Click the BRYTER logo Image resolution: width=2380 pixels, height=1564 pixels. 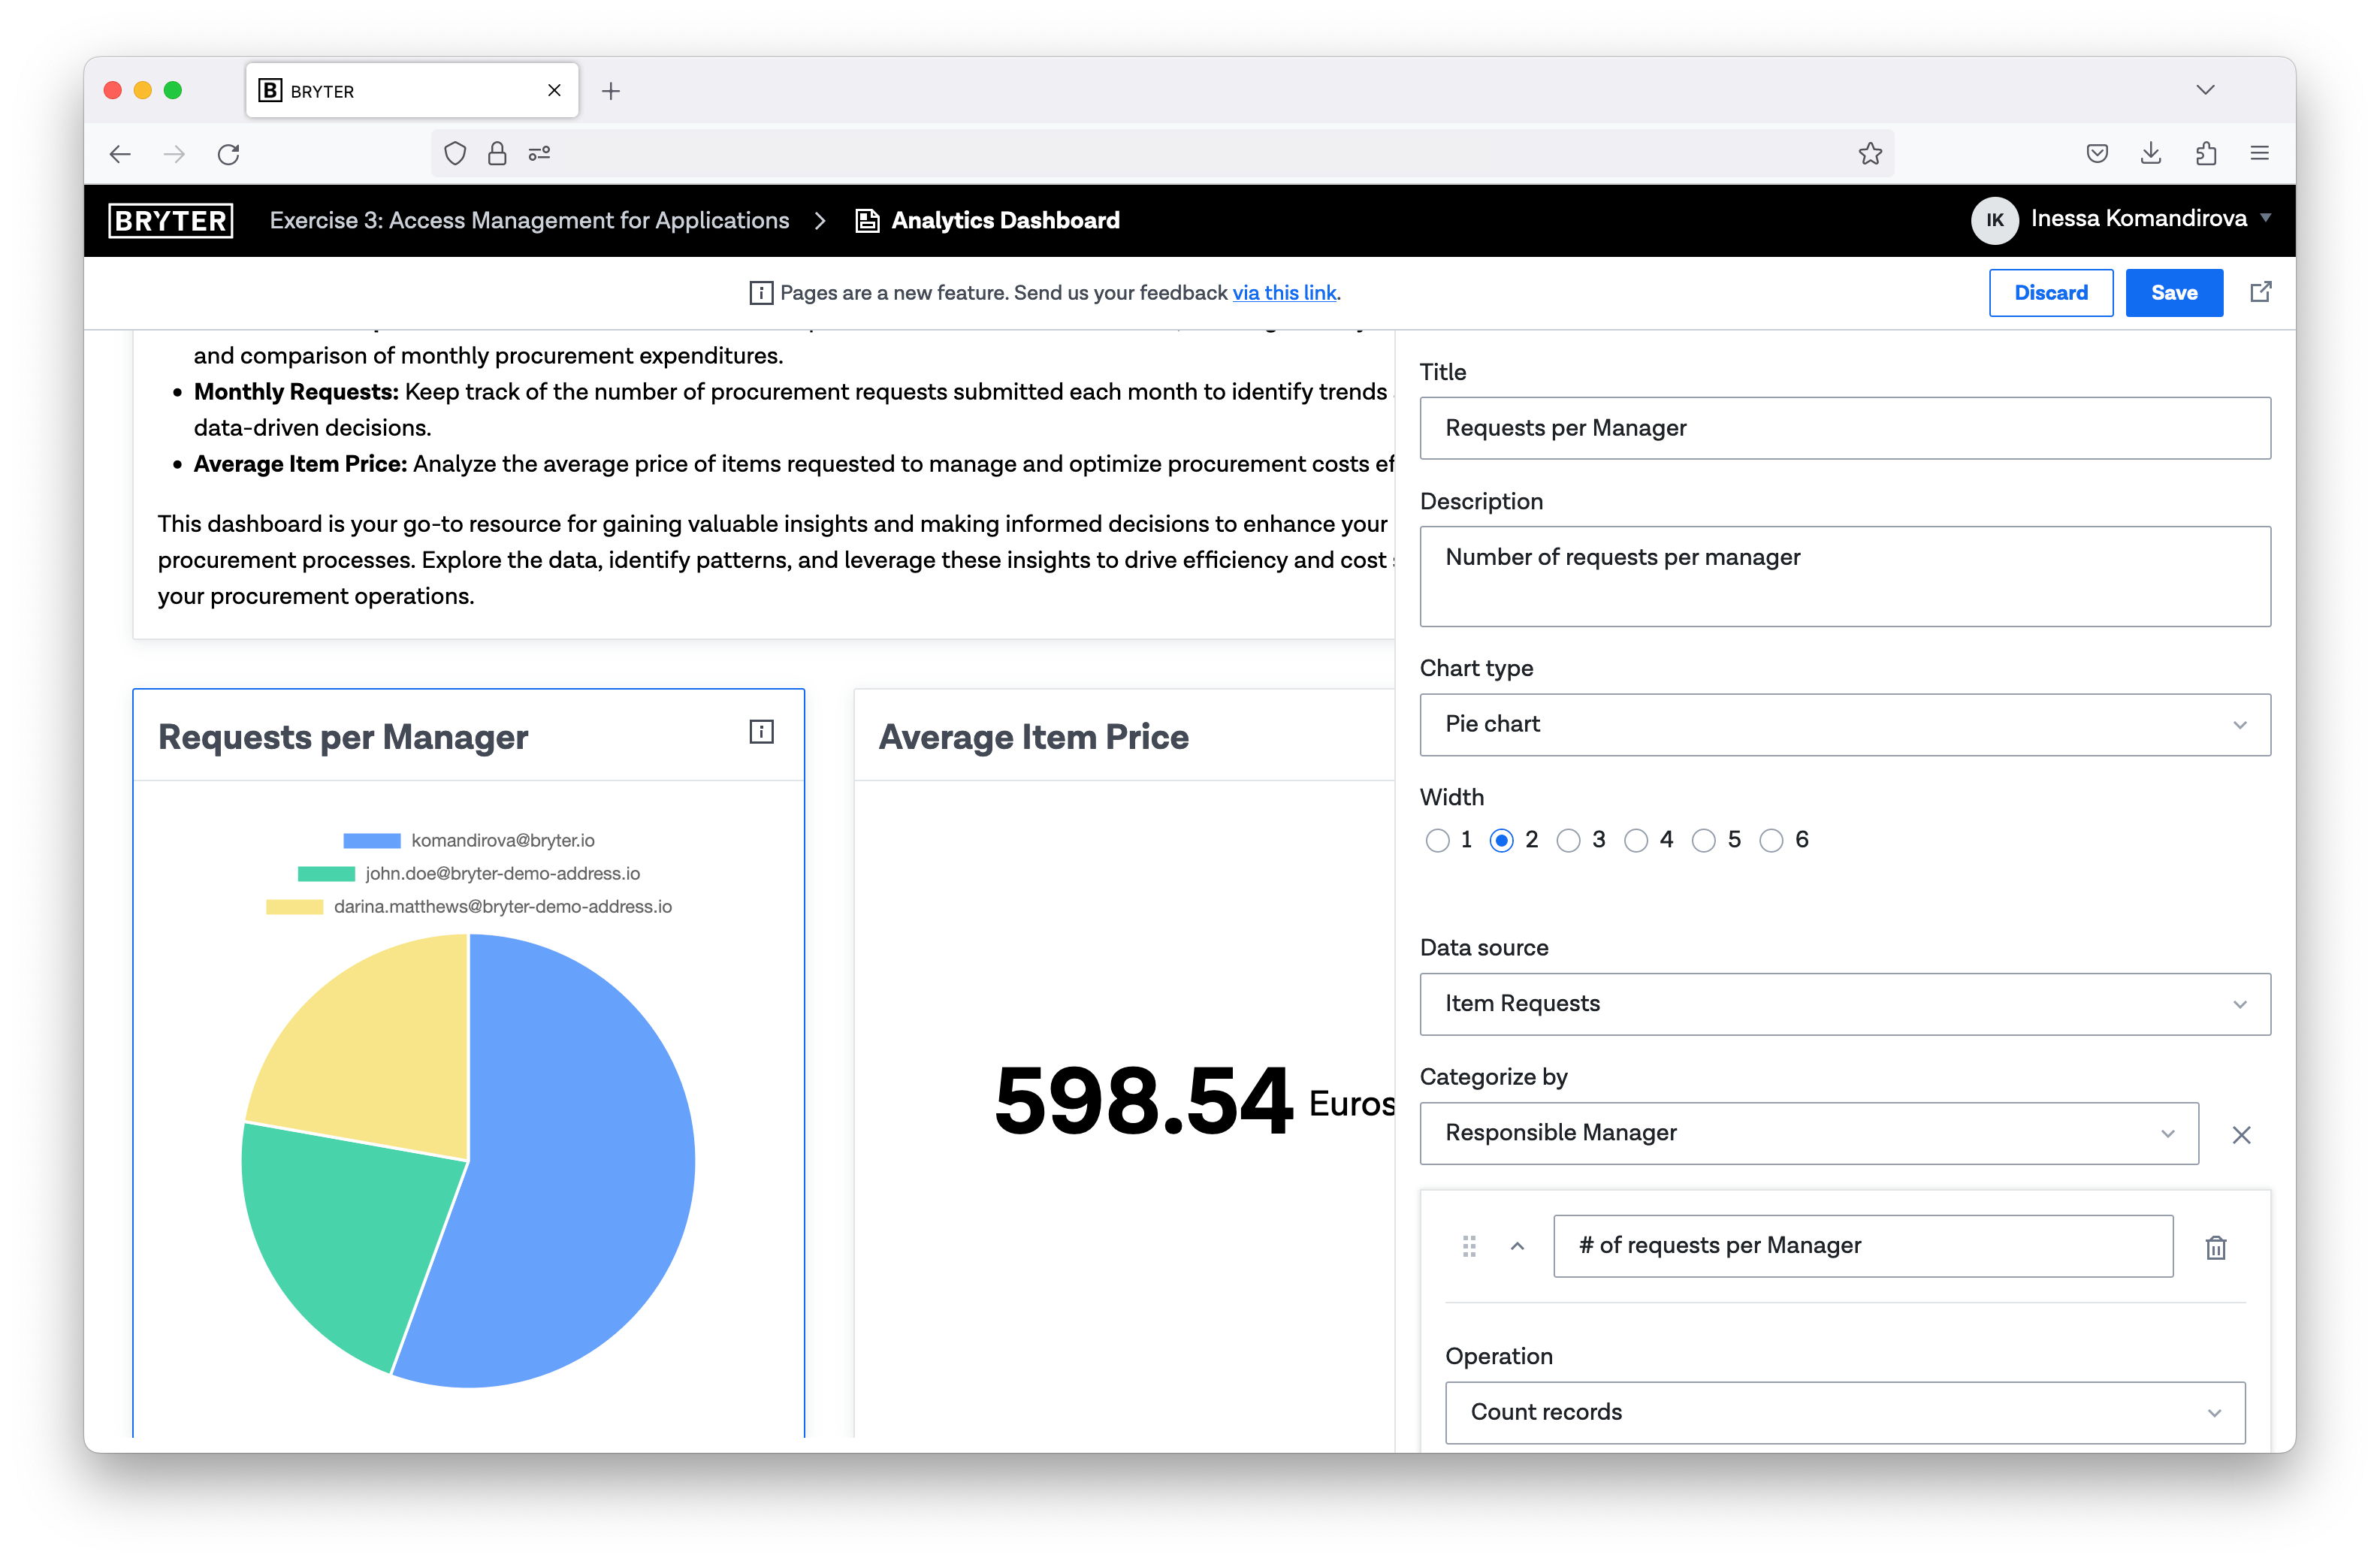tap(171, 220)
